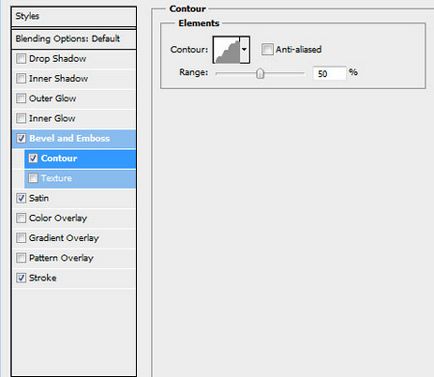Turn off the Stroke checkbox
The height and width of the screenshot is (377, 434).
click(x=21, y=278)
